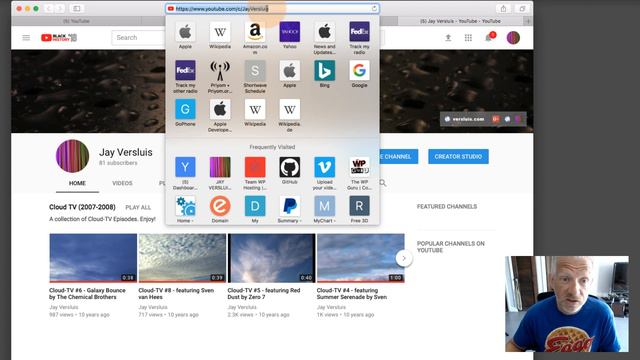Open the Bing favorite
Image resolution: width=640 pixels, height=360 pixels.
[x=324, y=71]
